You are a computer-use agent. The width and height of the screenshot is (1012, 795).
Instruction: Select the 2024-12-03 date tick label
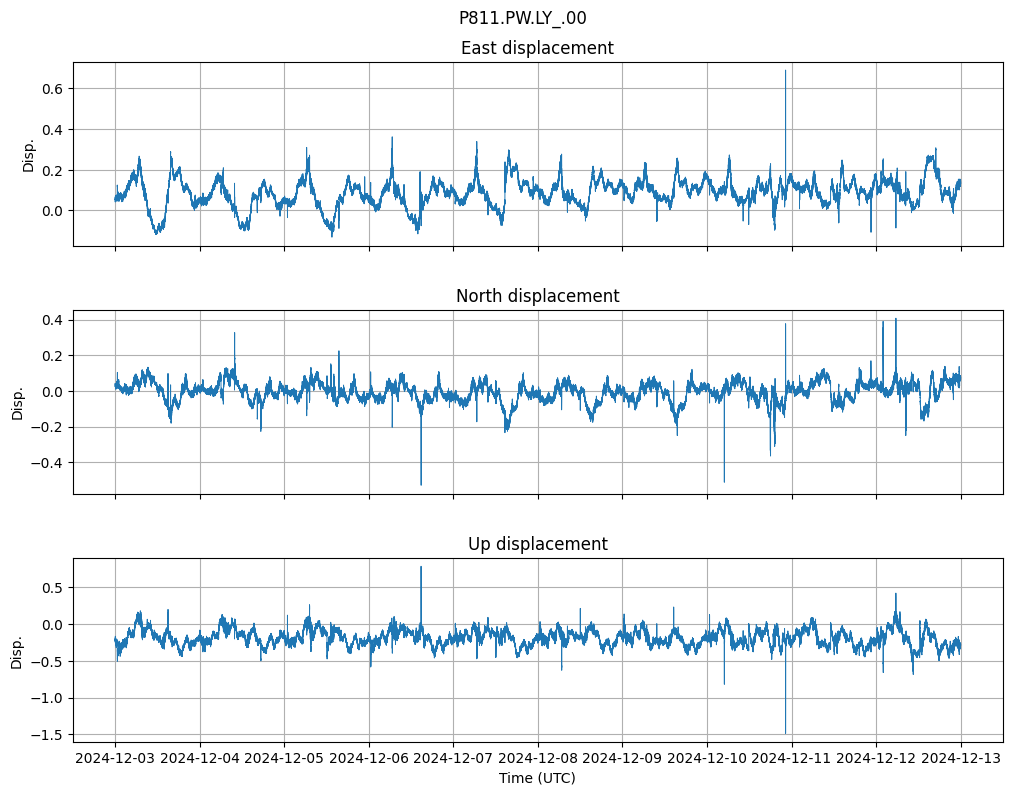pyautogui.click(x=115, y=759)
